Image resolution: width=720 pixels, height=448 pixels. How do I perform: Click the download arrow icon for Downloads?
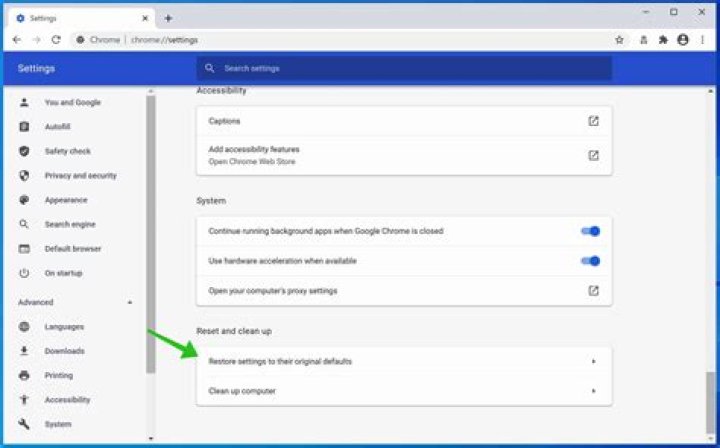[24, 351]
